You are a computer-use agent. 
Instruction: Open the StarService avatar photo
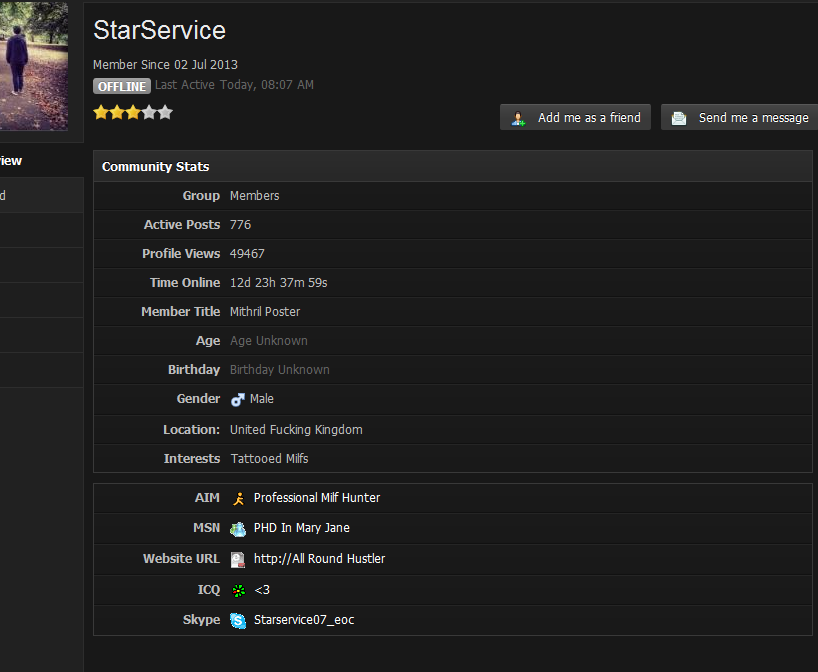[x=33, y=66]
